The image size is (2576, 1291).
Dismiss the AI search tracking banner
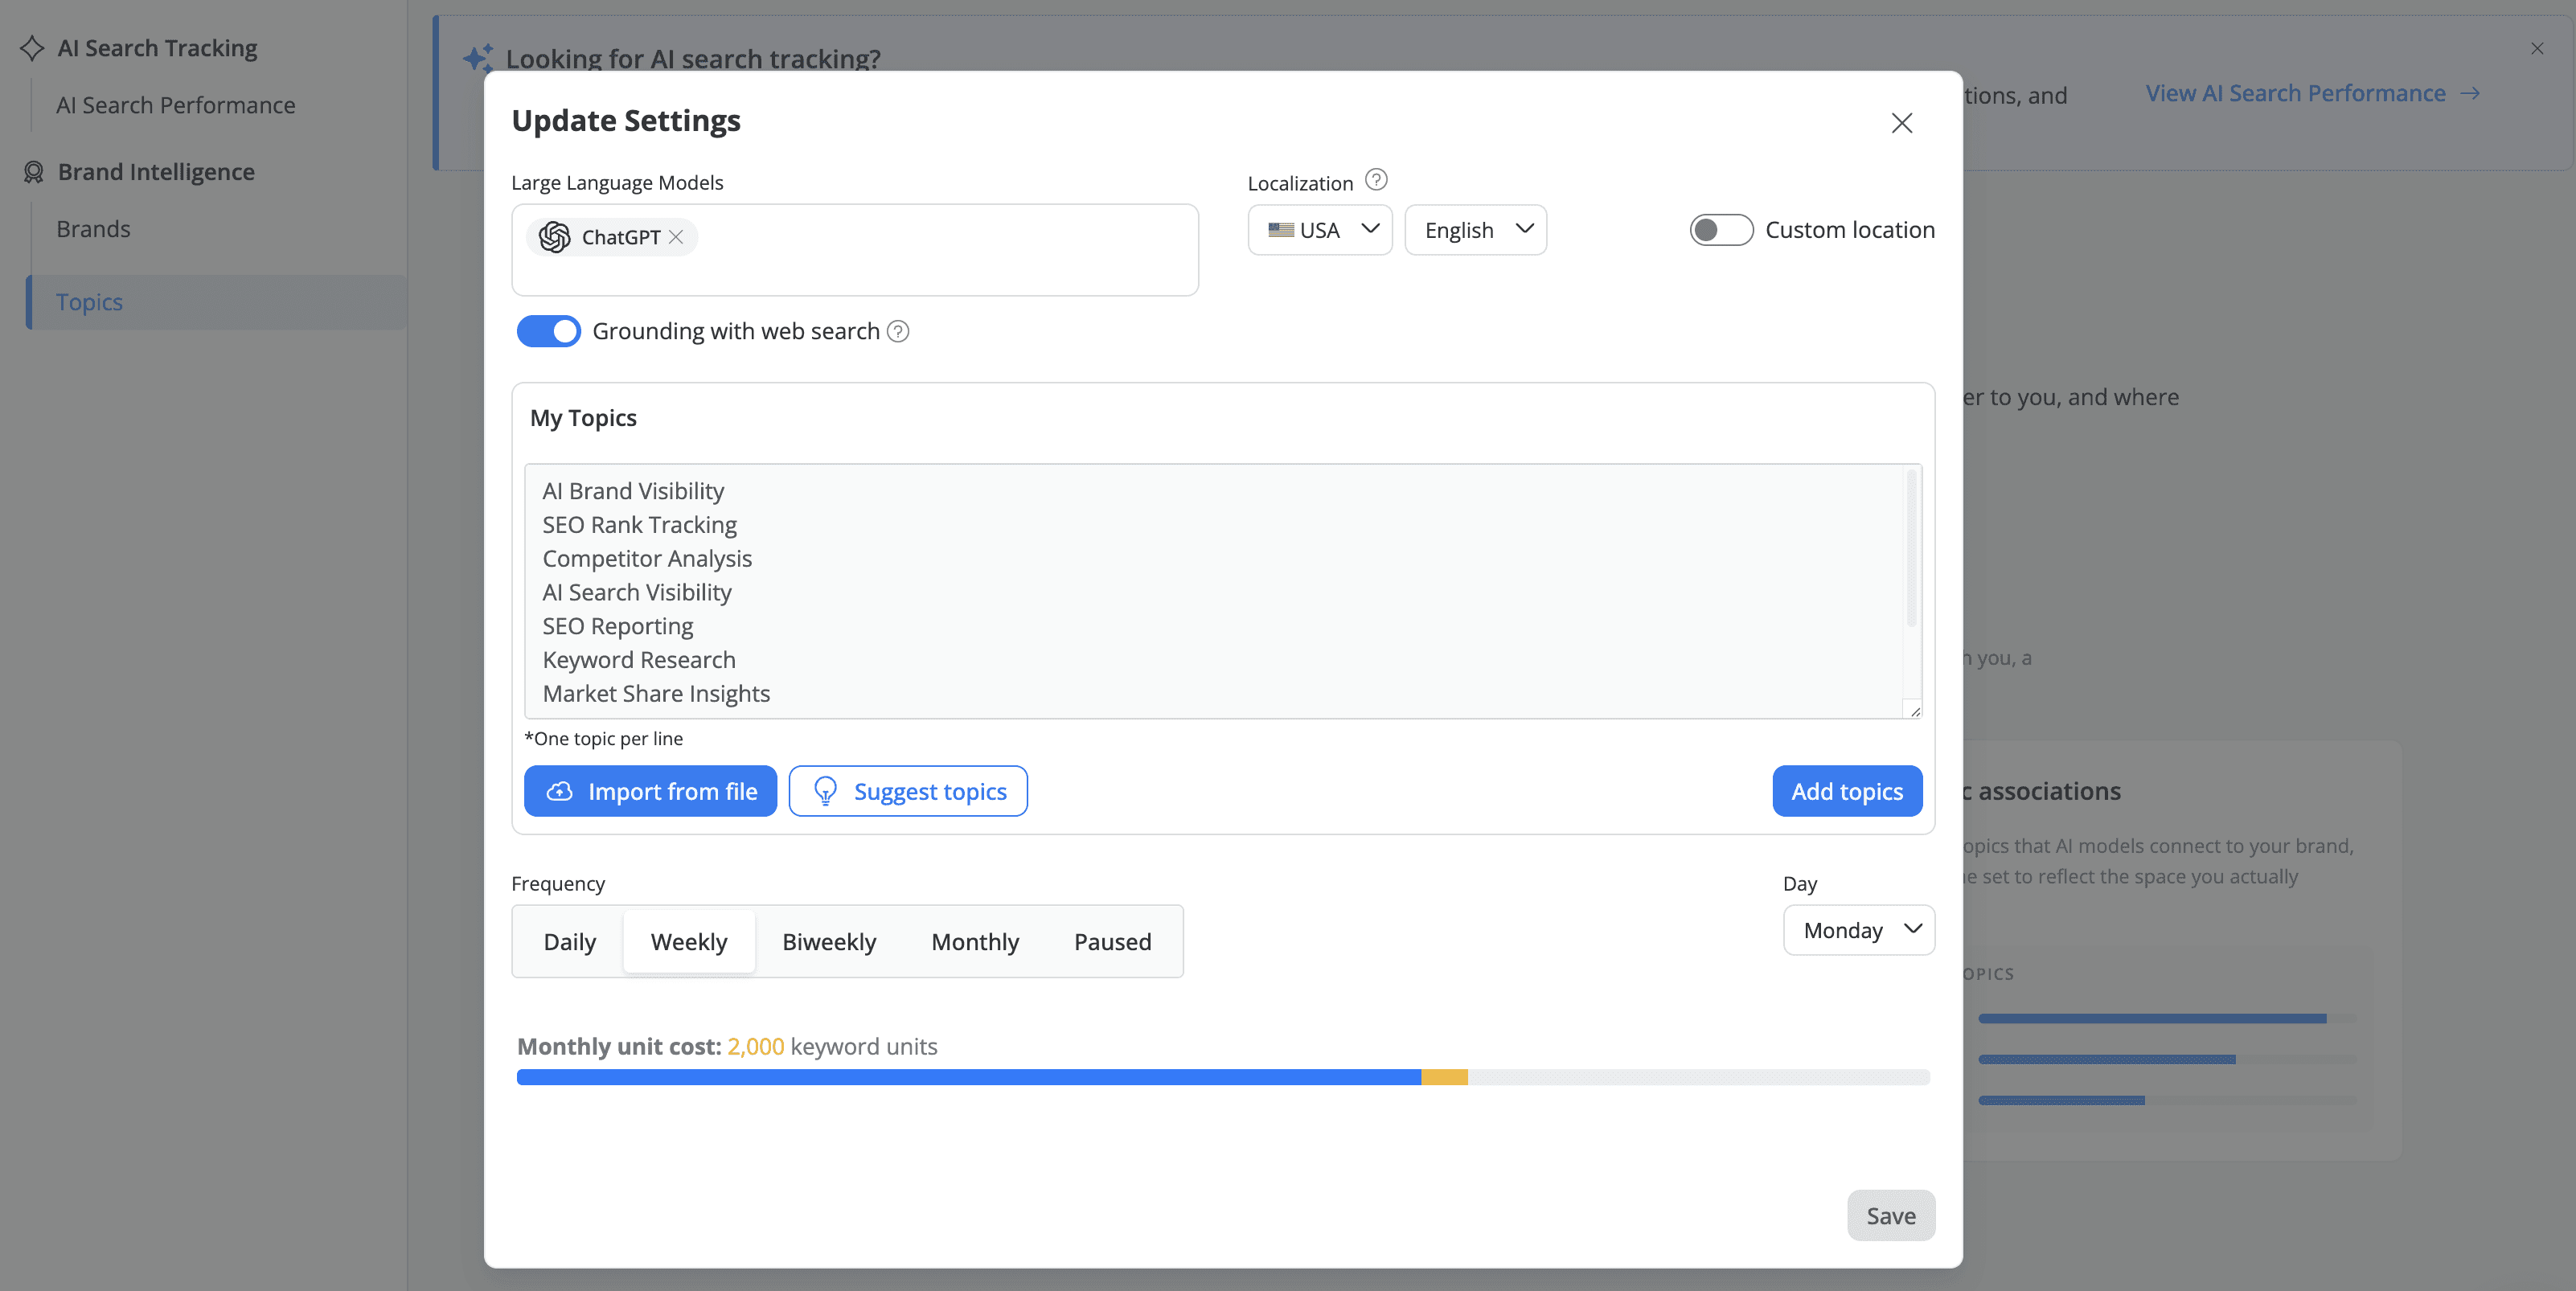pyautogui.click(x=2537, y=48)
